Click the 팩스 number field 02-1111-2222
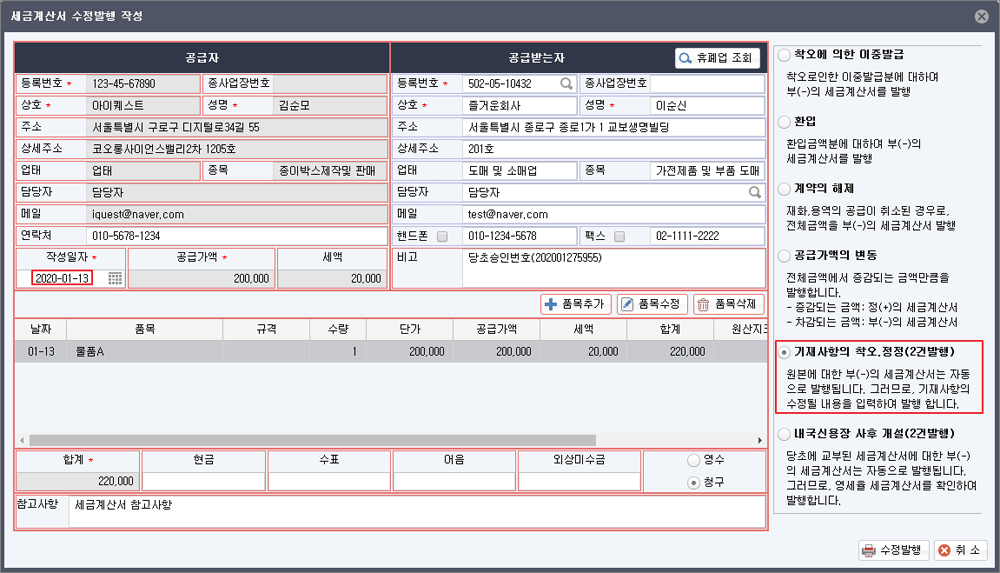 click(x=707, y=236)
